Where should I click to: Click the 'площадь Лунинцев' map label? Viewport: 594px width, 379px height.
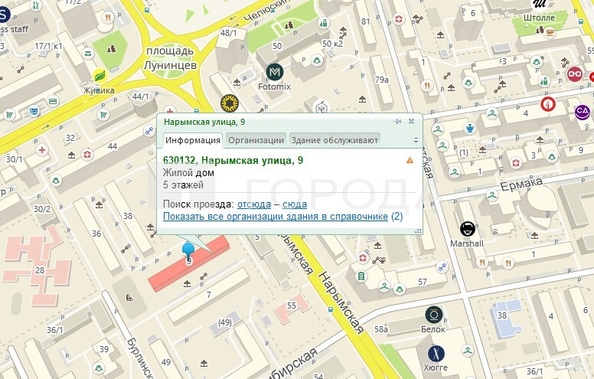tap(171, 58)
